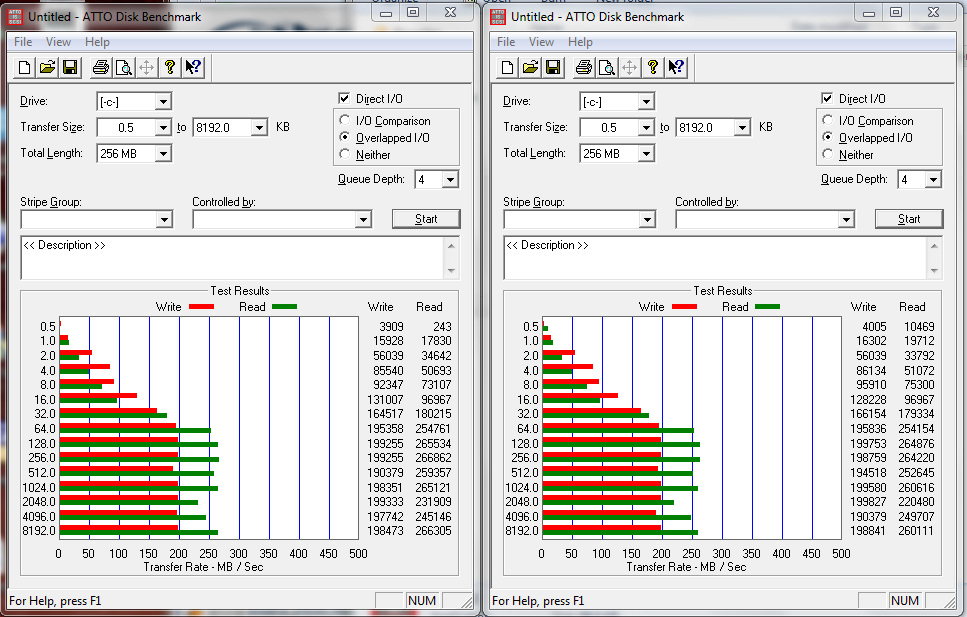Click green Read legend swatch, right window
This screenshot has height=617, width=967.
point(767,307)
